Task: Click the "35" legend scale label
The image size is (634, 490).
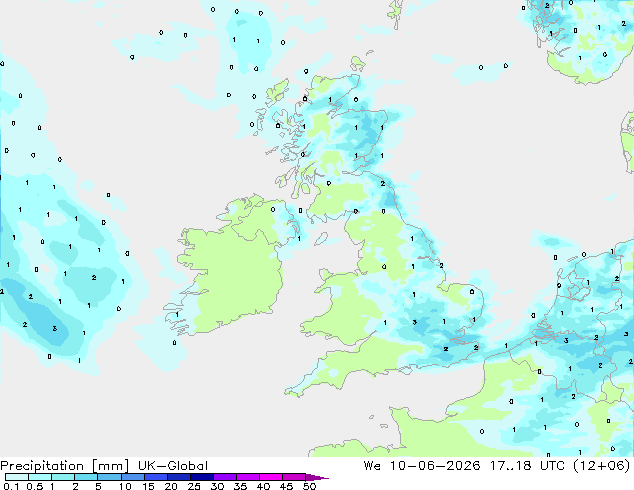Action: pos(240,486)
